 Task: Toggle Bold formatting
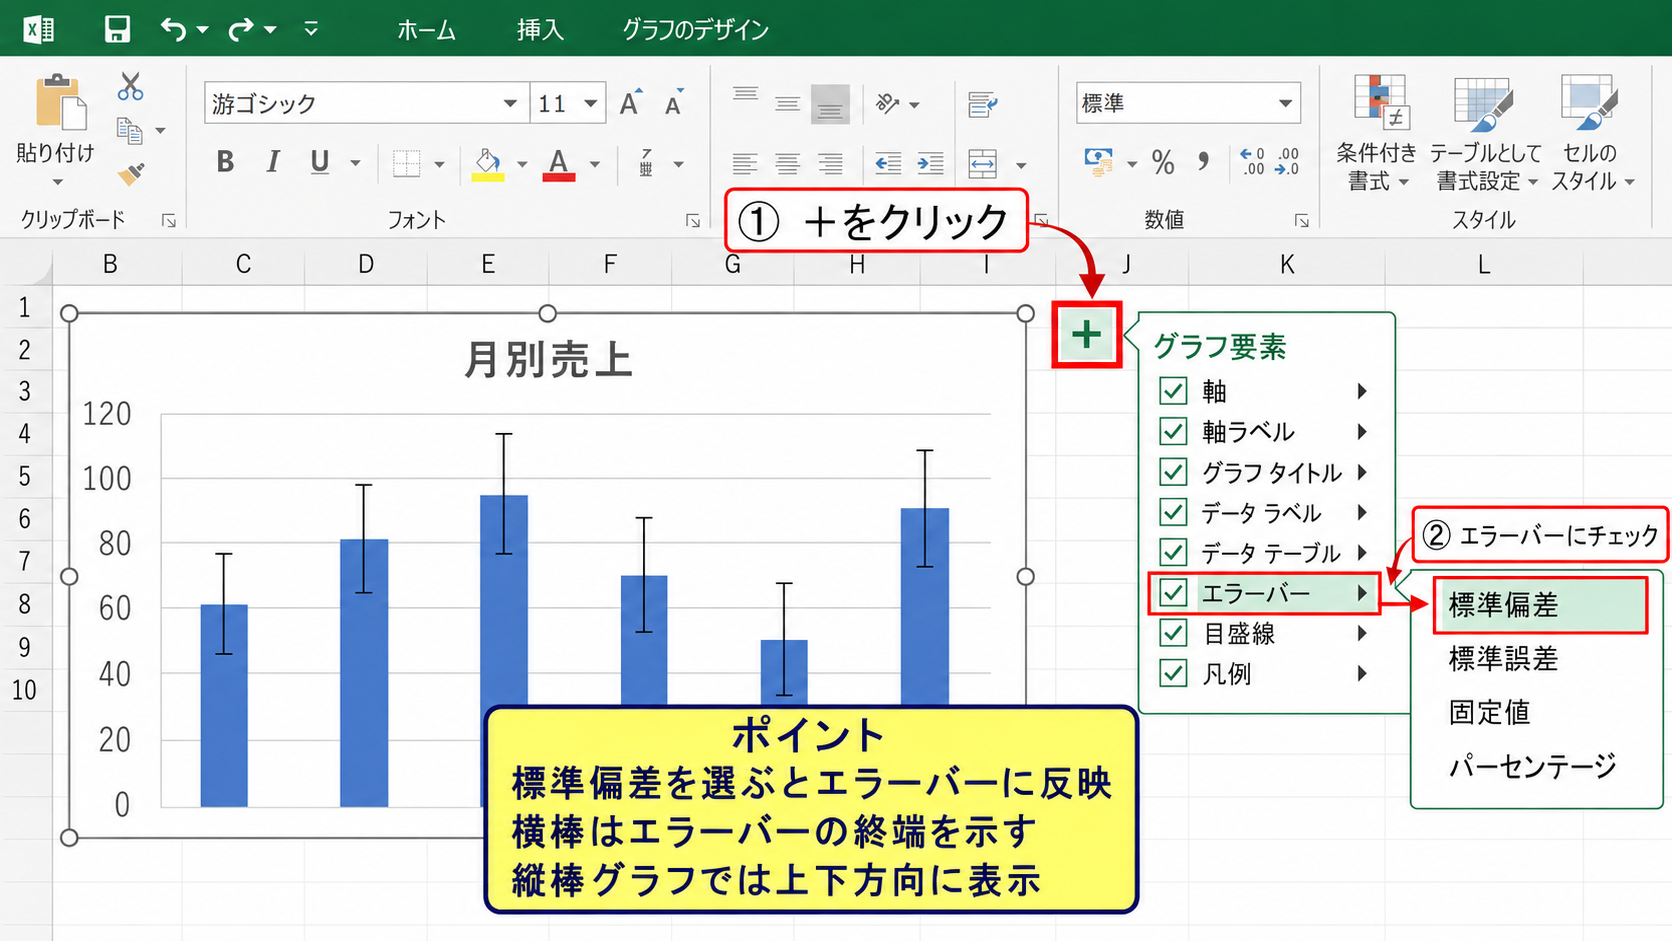click(225, 162)
